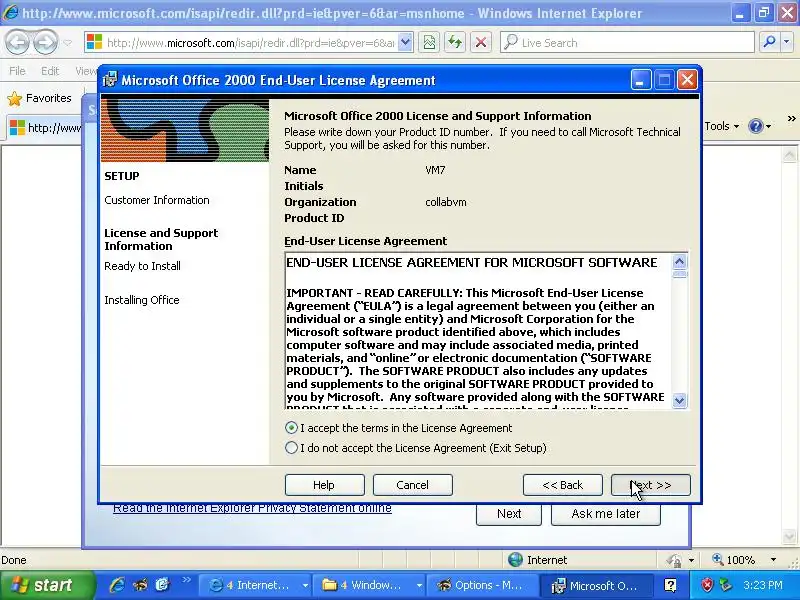The height and width of the screenshot is (600, 800).
Task: Click the EULA scrollbar thumb
Action: (680, 274)
